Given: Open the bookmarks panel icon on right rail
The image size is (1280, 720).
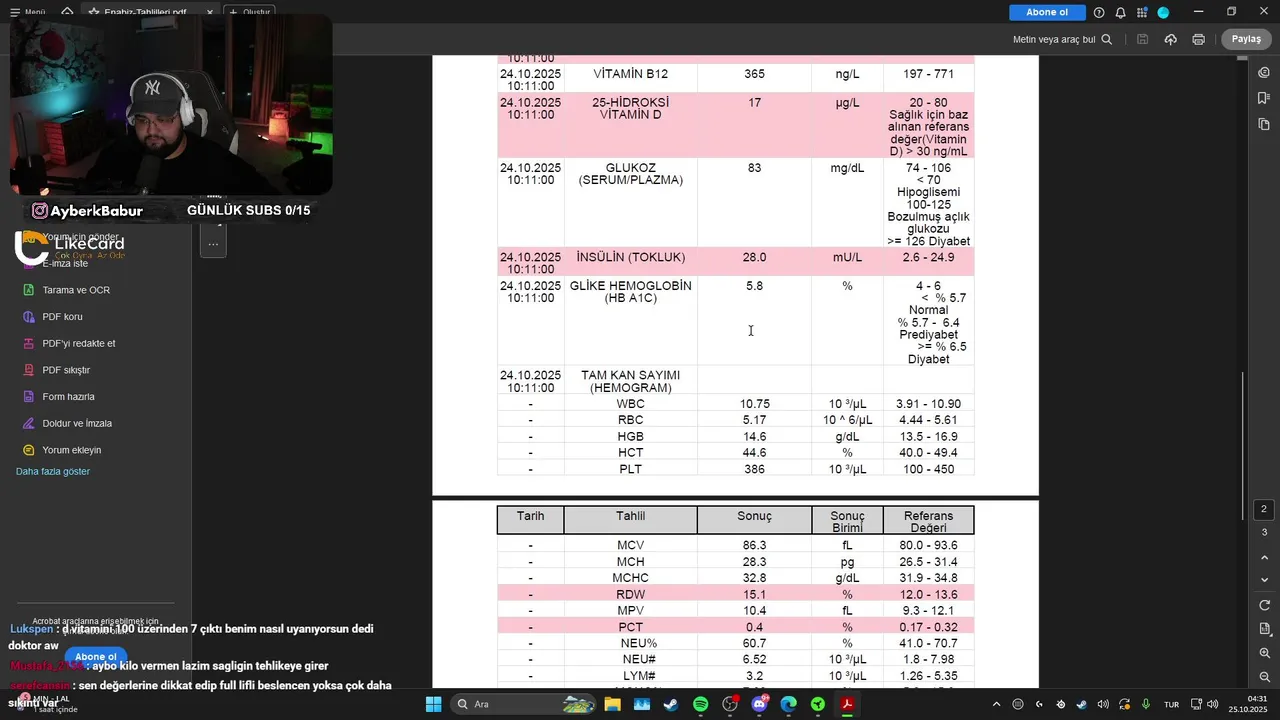Looking at the screenshot, I should (1264, 98).
